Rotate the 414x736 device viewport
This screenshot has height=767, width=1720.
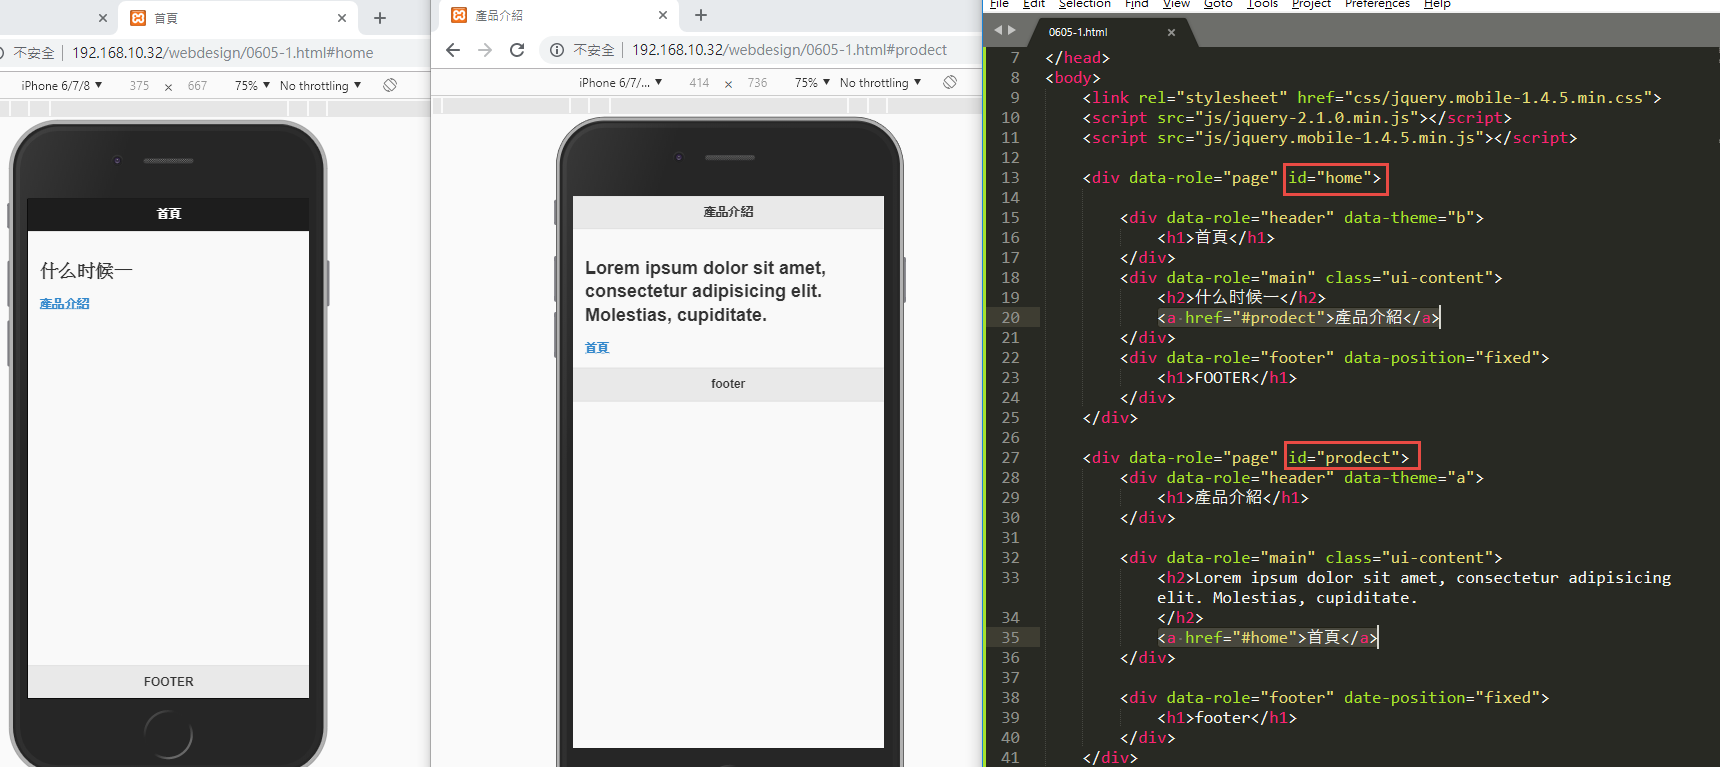pyautogui.click(x=950, y=82)
